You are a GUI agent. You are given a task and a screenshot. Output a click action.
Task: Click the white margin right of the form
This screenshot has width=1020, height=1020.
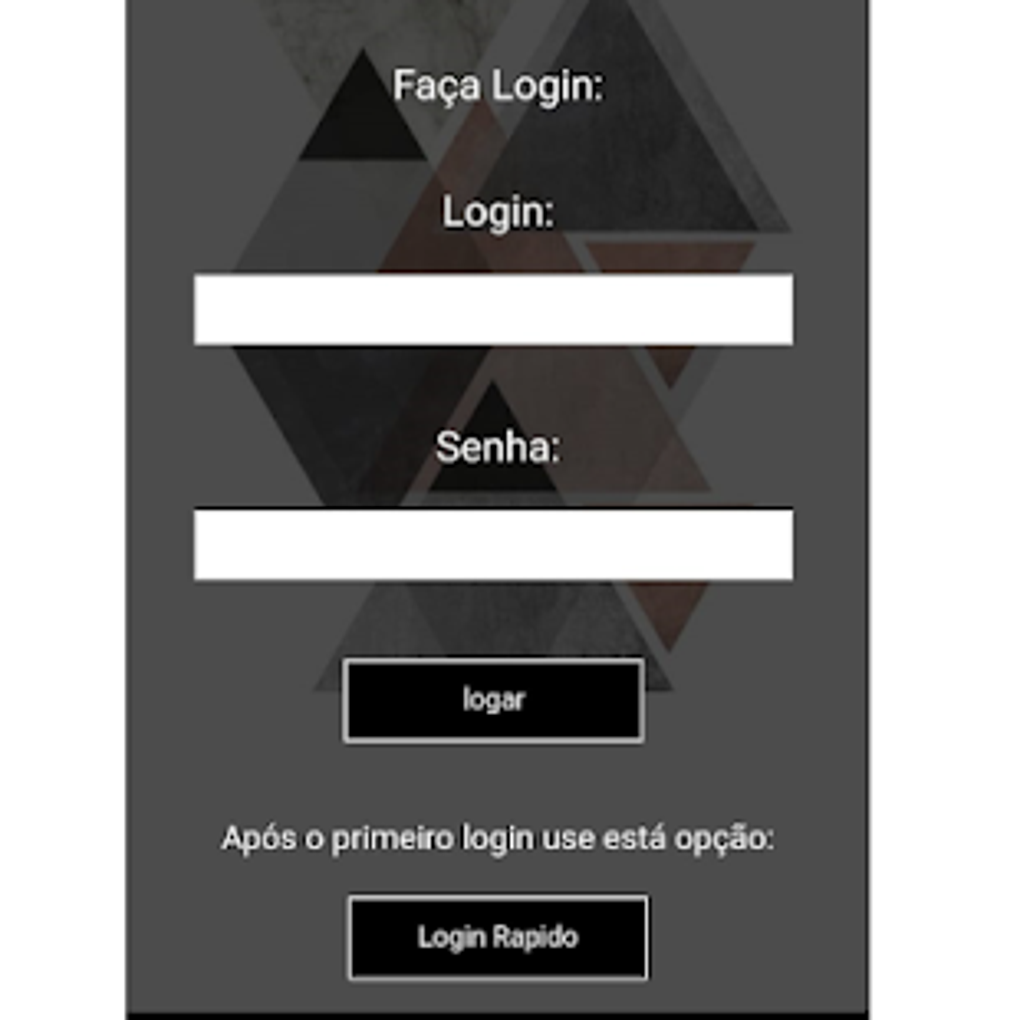tap(944, 510)
